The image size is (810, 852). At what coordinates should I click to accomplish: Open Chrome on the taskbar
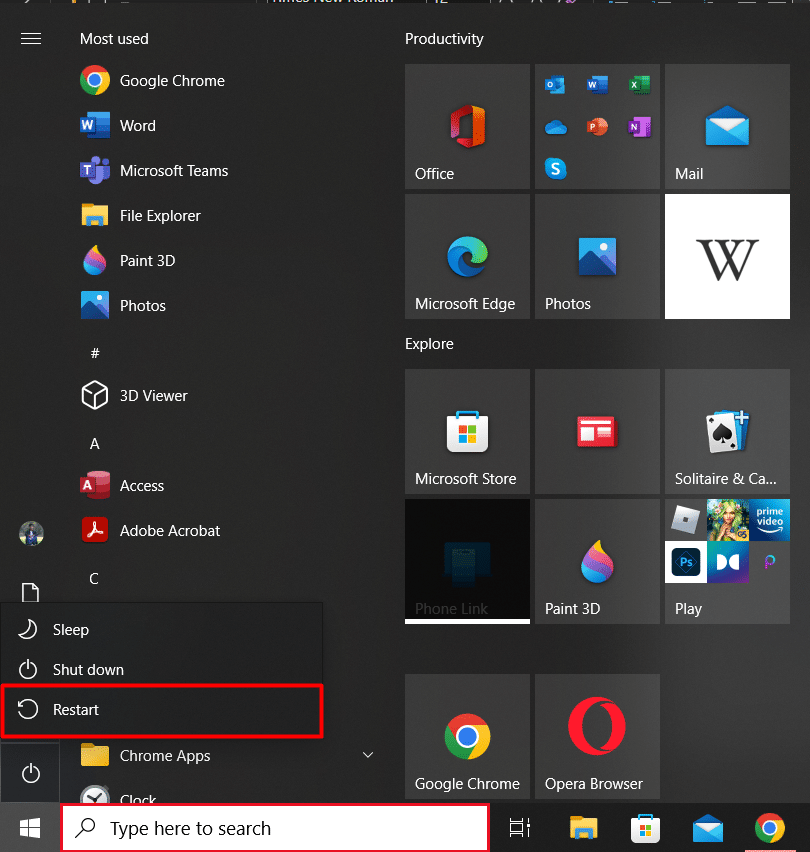point(770,828)
